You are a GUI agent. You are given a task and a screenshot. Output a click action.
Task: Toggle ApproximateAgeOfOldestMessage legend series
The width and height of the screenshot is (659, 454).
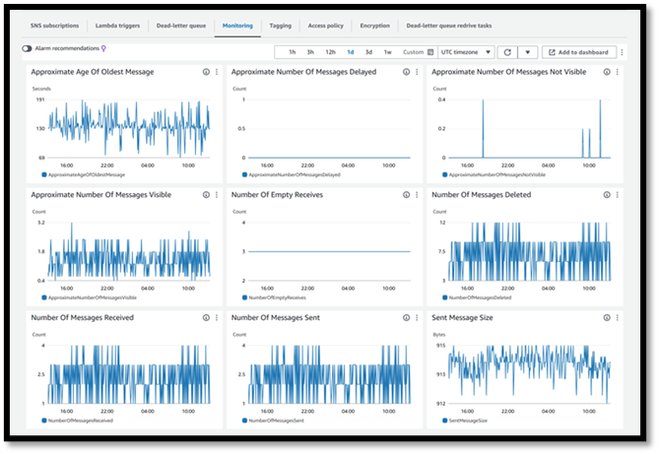[x=83, y=174]
